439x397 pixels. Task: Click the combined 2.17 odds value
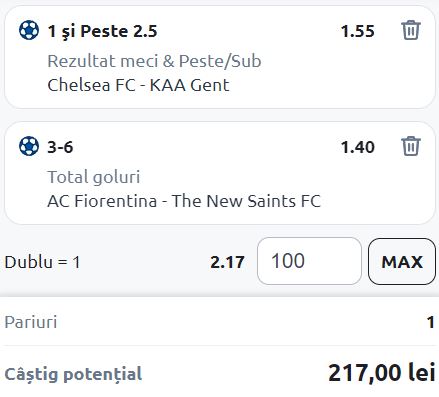[x=227, y=262]
